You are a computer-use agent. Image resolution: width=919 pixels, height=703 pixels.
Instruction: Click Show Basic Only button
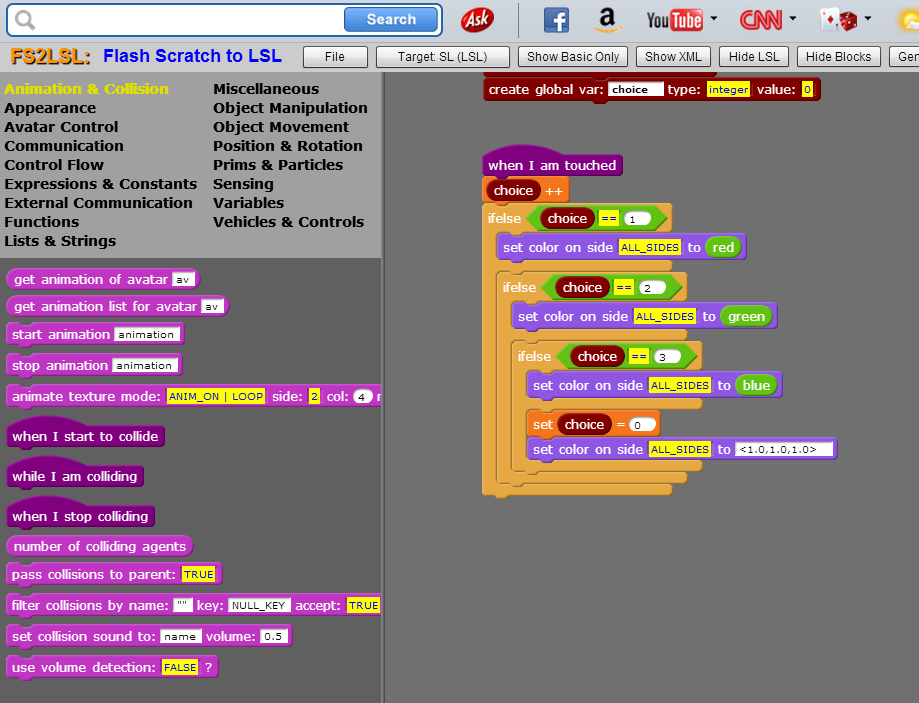tap(573, 57)
